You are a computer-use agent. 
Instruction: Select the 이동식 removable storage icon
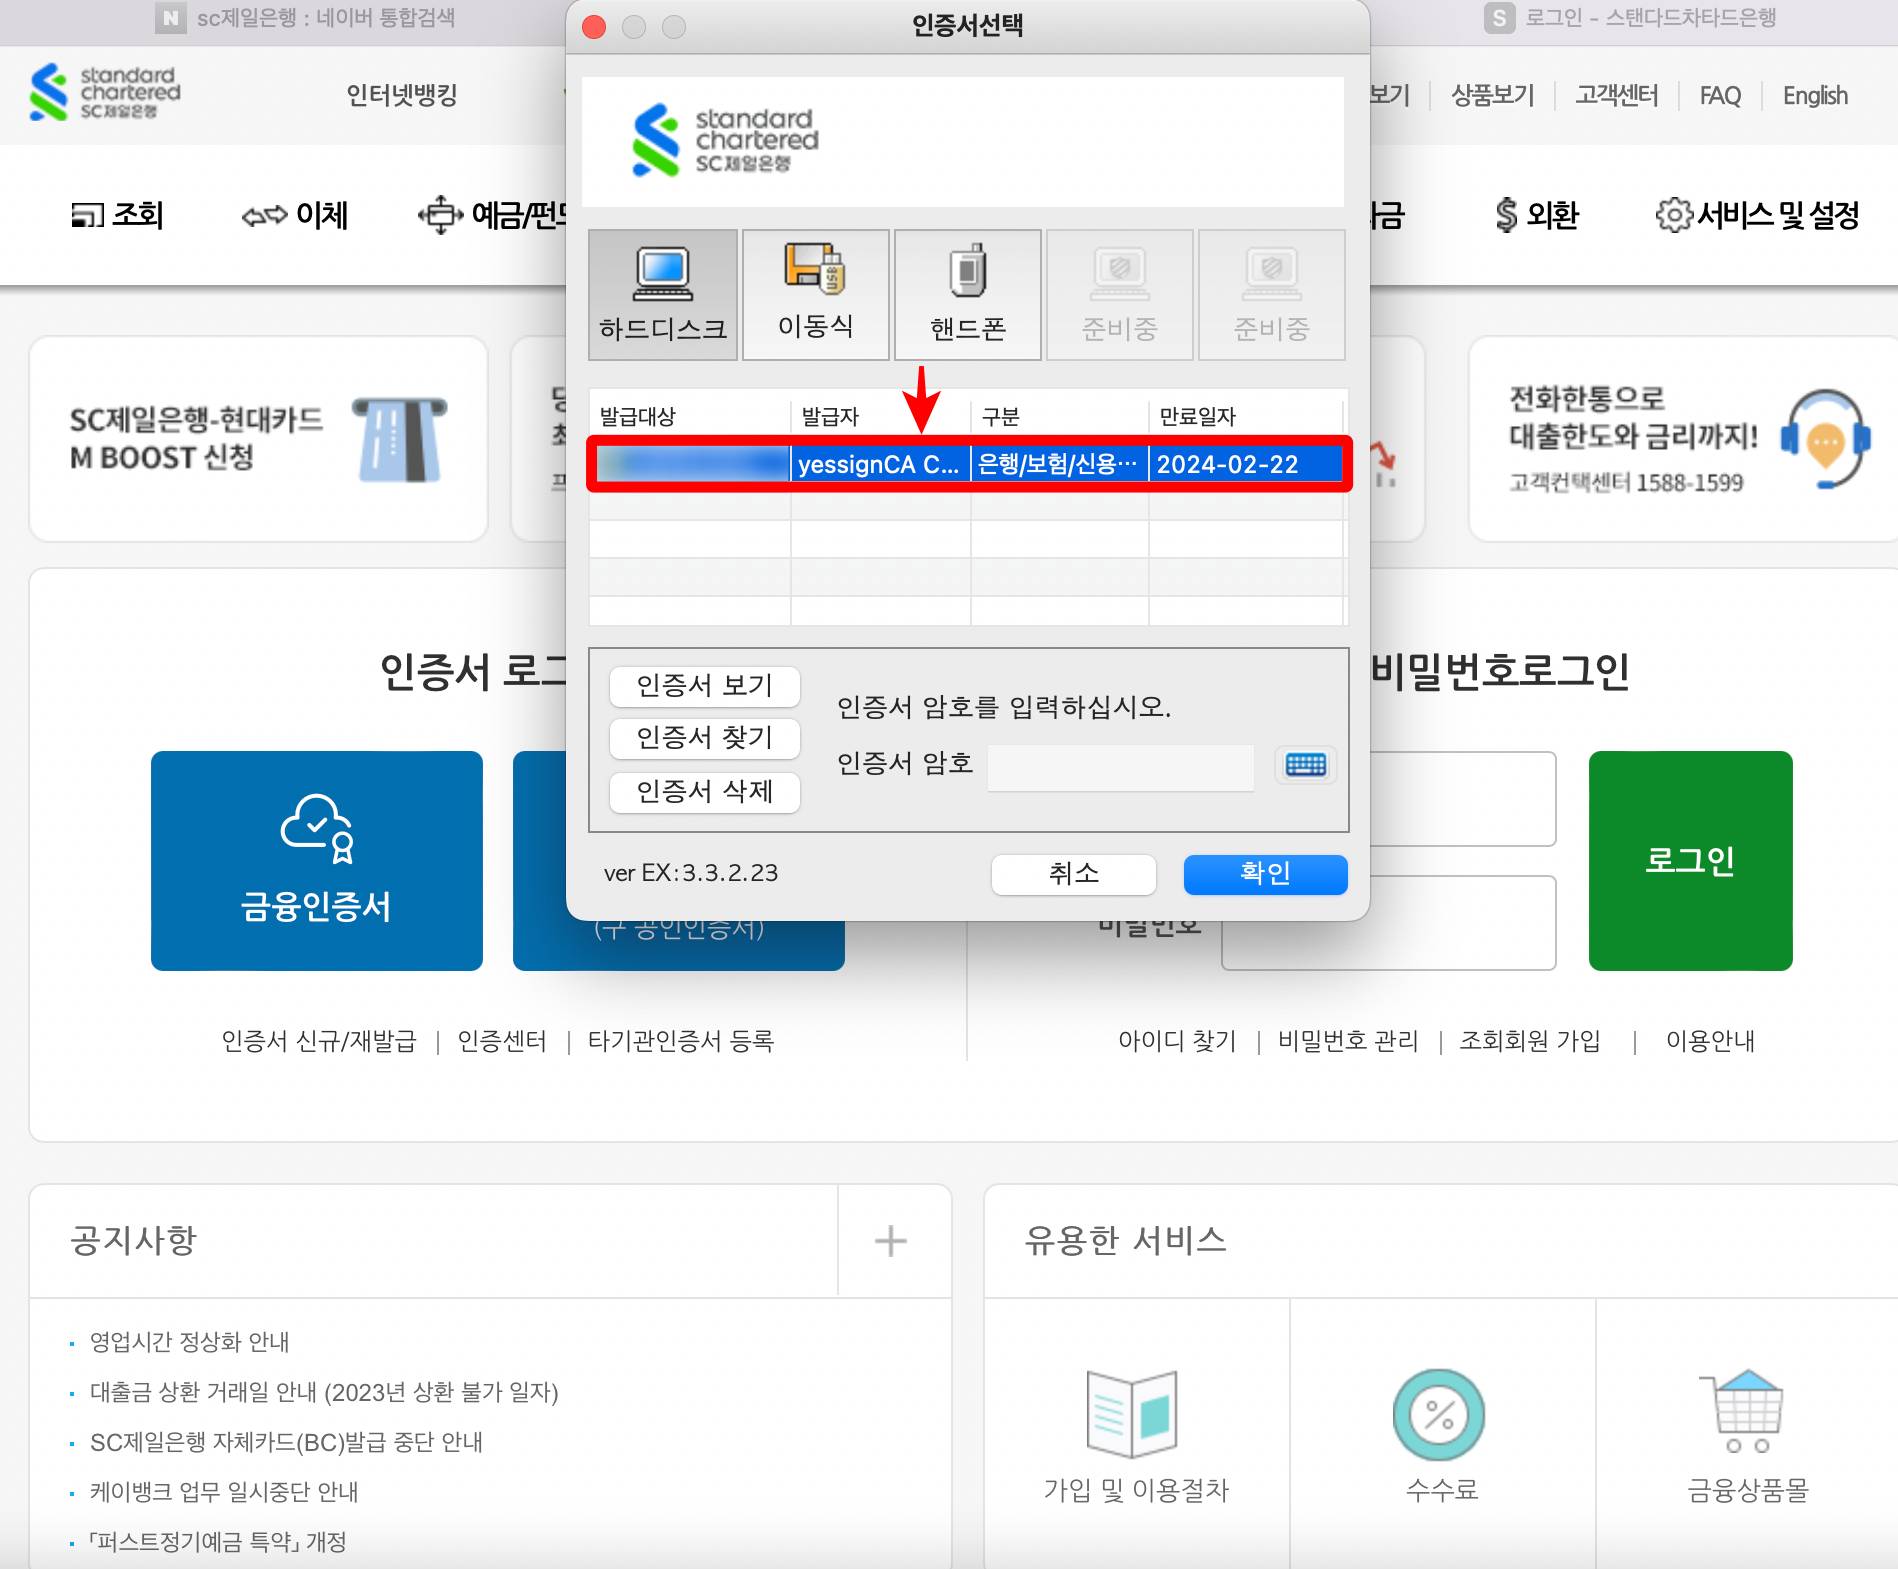pos(815,293)
